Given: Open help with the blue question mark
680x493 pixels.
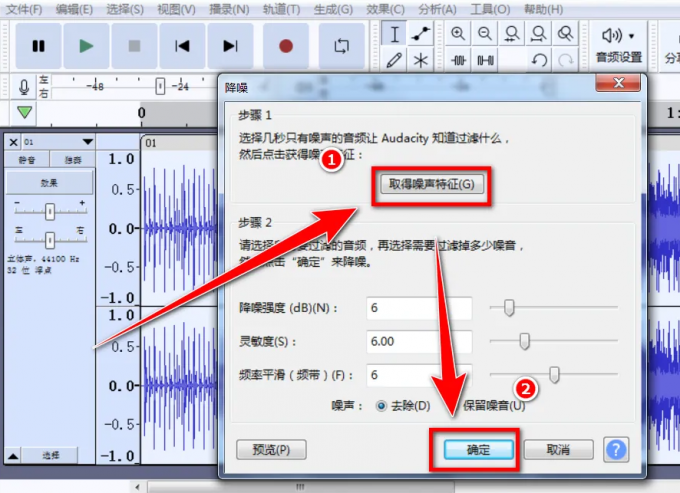Looking at the screenshot, I should pos(616,450).
